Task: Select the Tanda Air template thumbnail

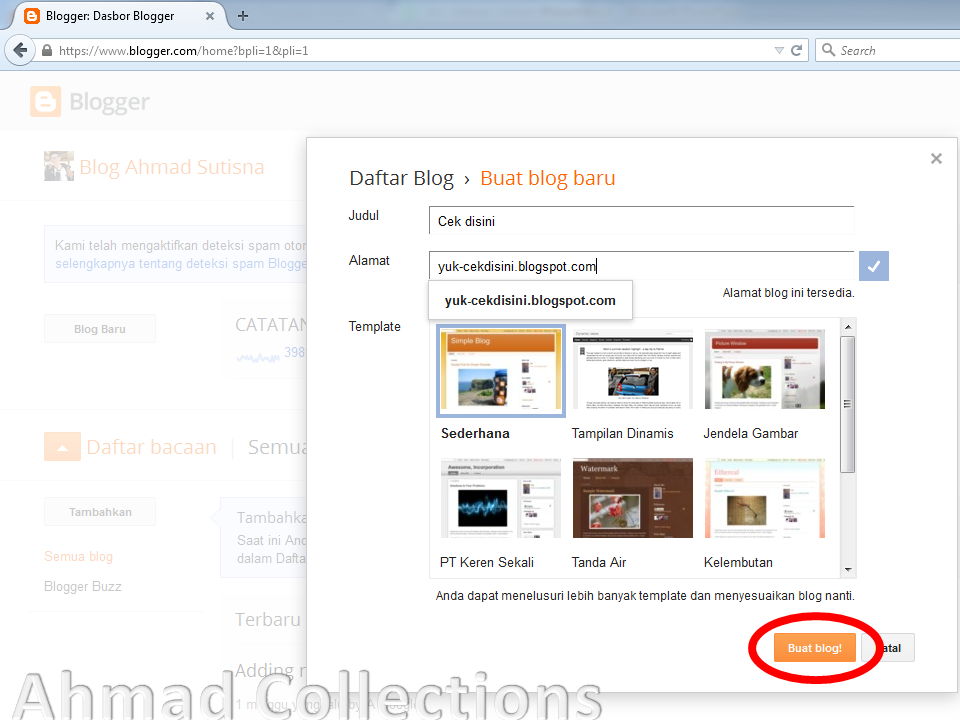Action: click(x=632, y=498)
